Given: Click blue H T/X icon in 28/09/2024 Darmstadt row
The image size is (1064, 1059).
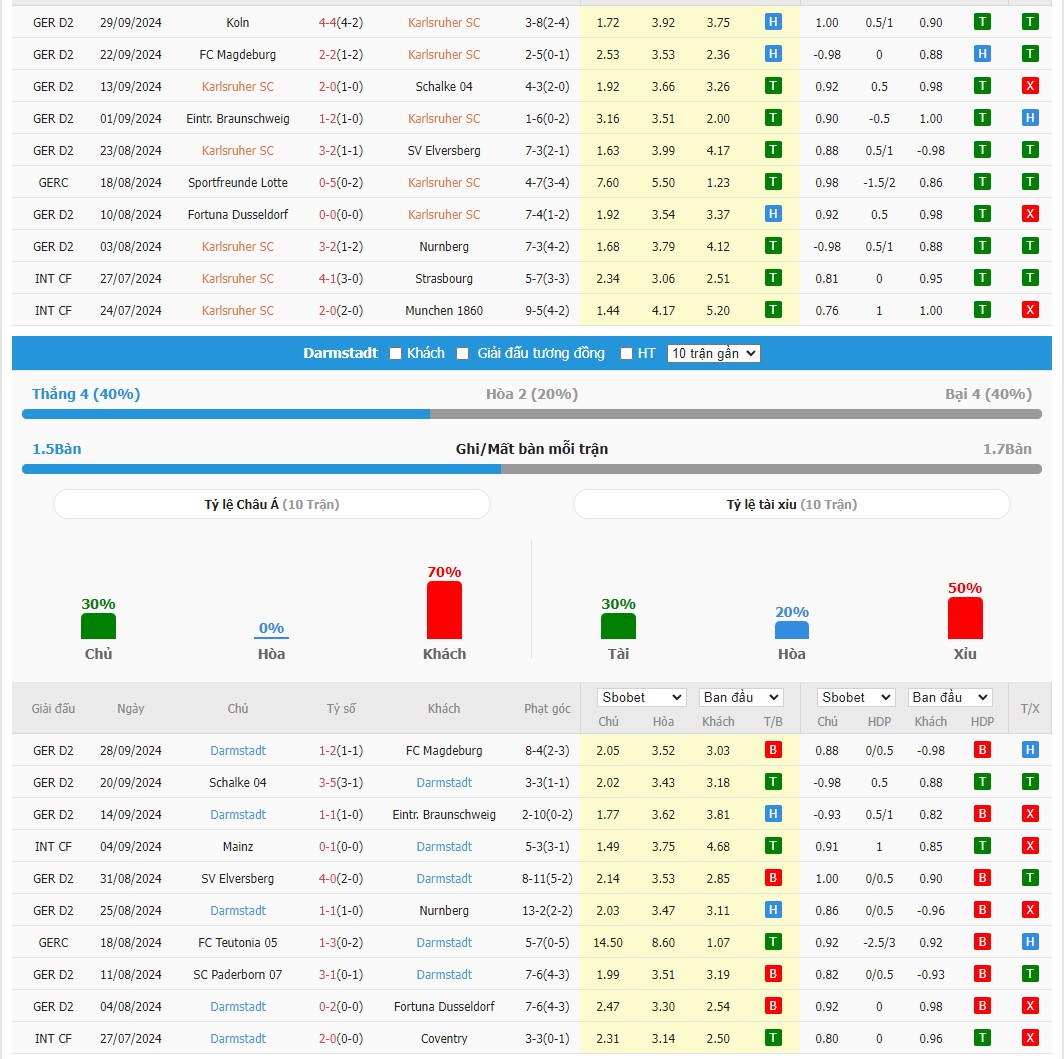Looking at the screenshot, I should [x=1030, y=750].
